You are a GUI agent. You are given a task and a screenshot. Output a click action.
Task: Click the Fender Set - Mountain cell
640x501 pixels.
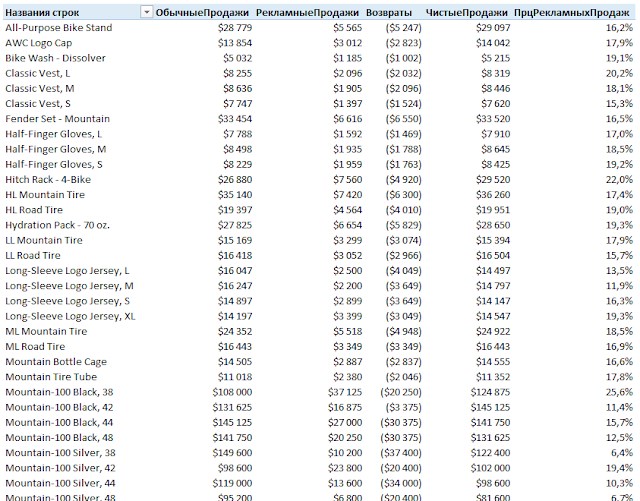click(x=57, y=119)
